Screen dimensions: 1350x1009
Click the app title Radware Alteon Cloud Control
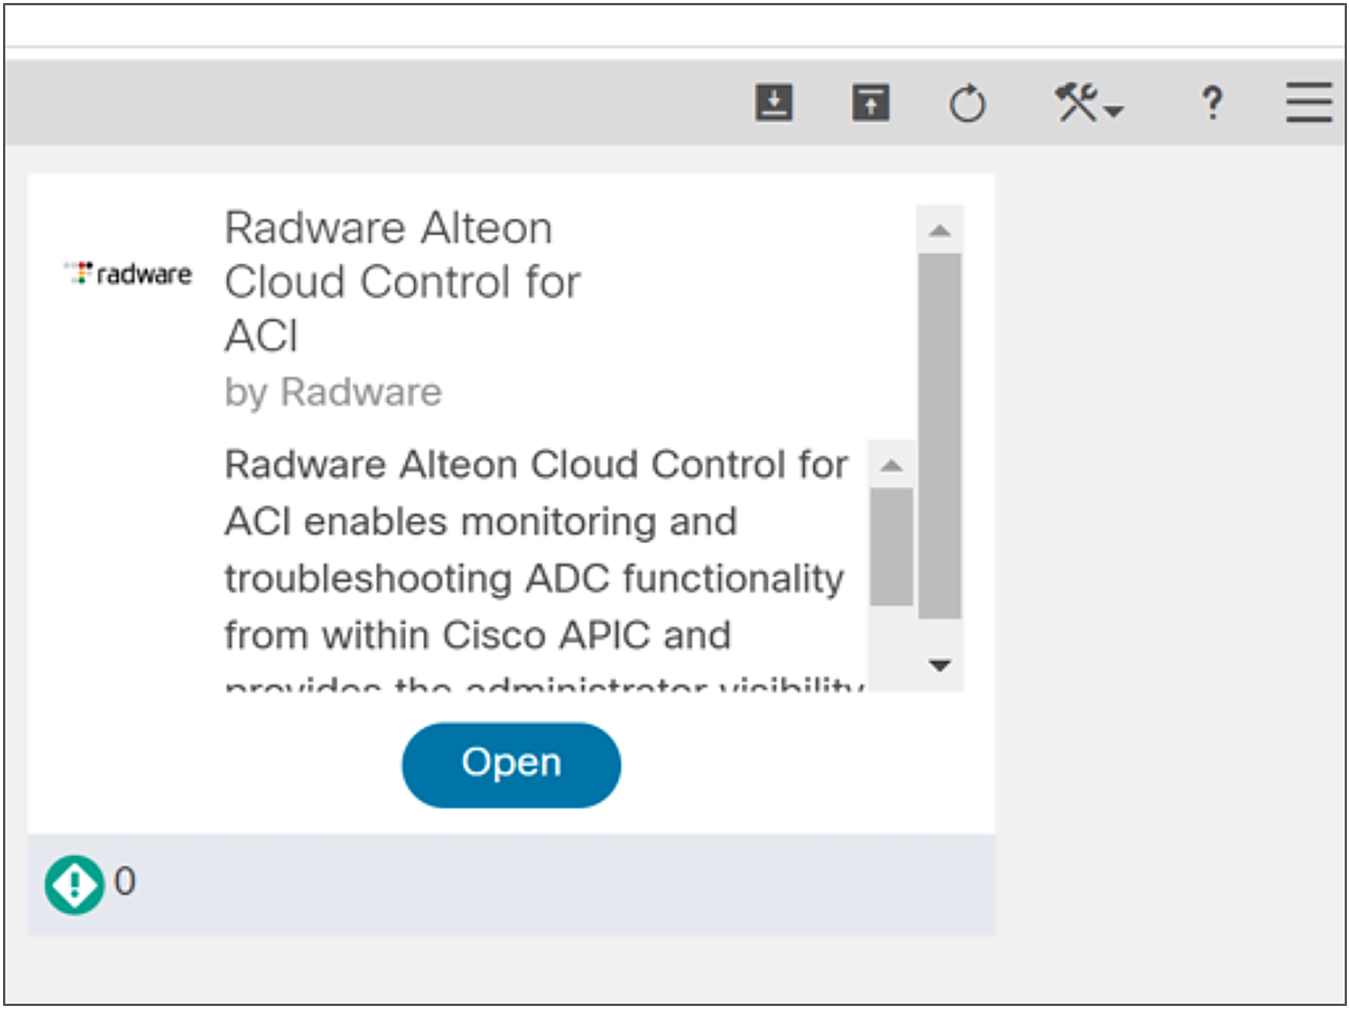click(x=402, y=282)
